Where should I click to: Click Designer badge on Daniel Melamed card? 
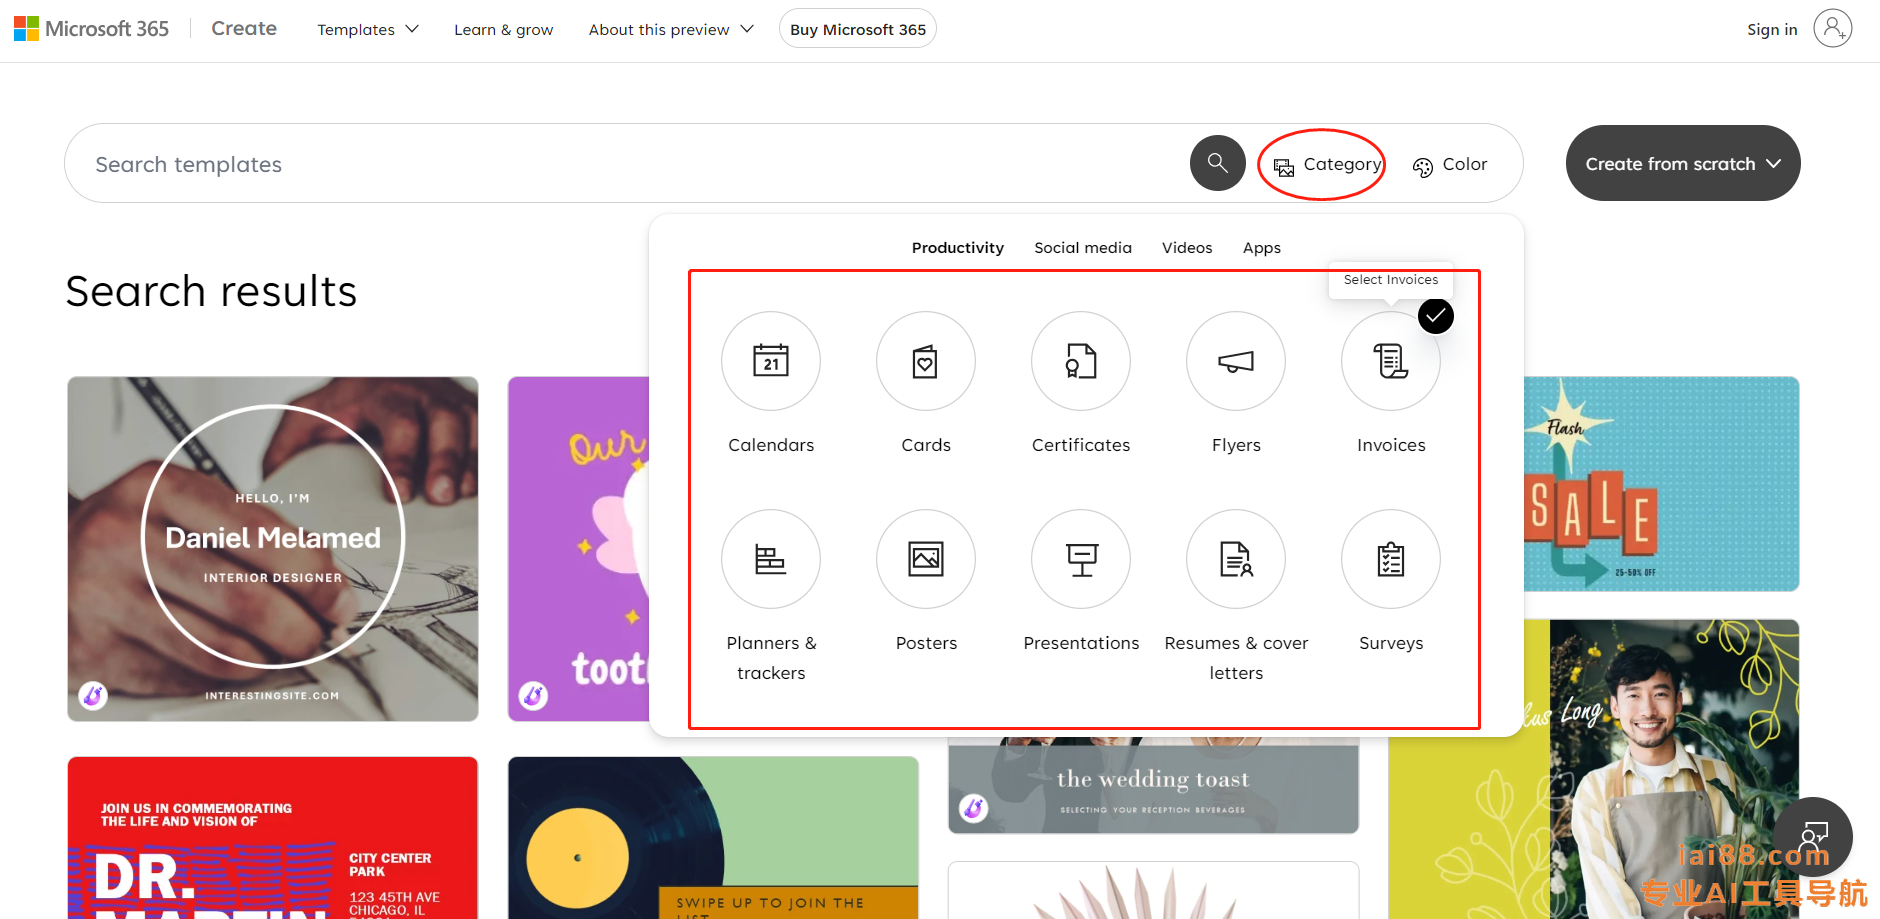tap(93, 694)
